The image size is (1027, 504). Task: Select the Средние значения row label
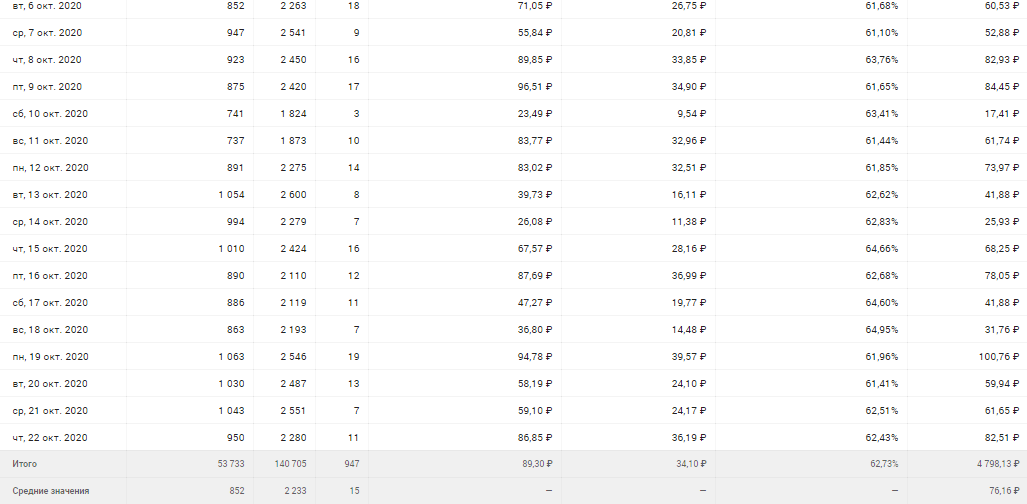click(x=50, y=491)
